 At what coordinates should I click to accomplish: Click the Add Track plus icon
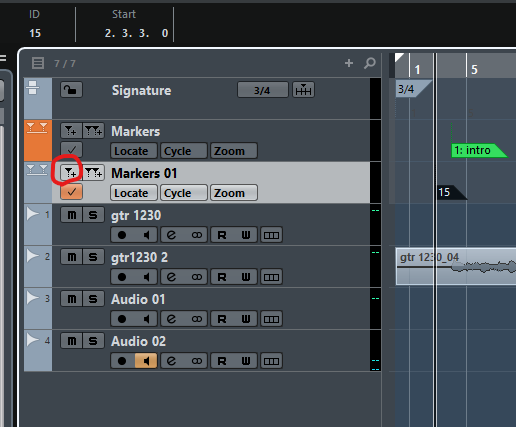pos(349,63)
